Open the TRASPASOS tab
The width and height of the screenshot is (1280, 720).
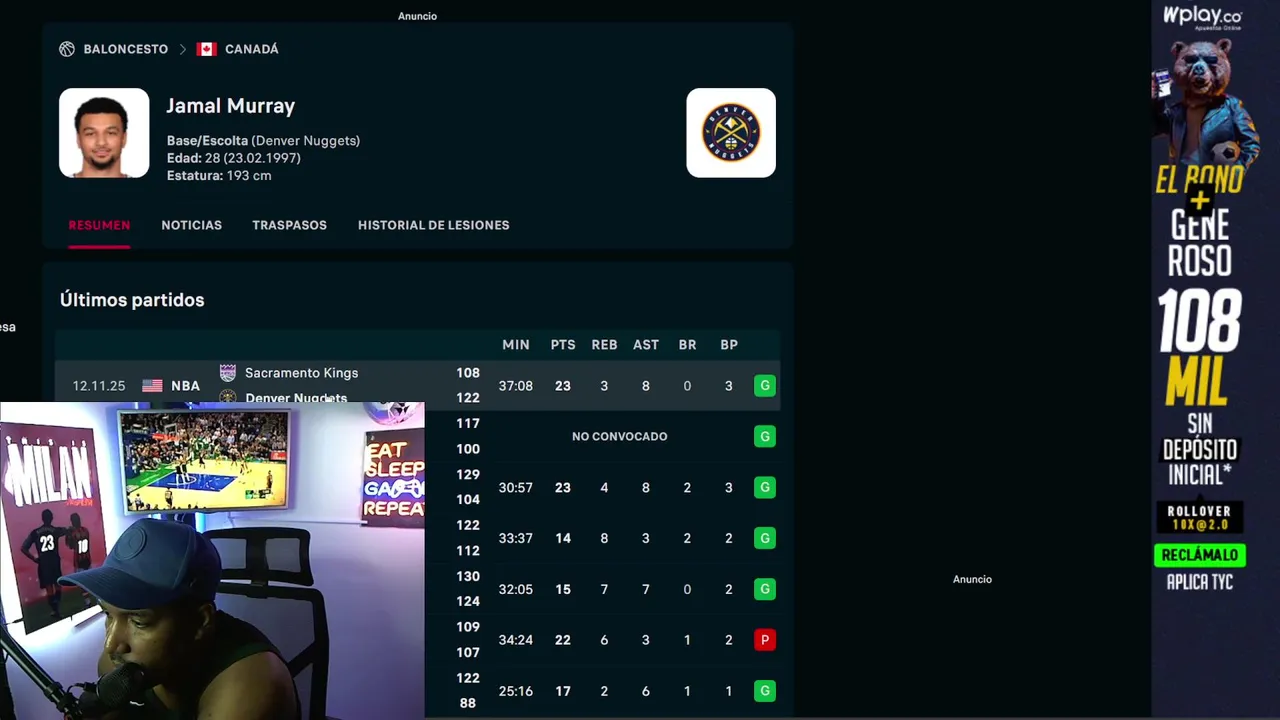[x=289, y=225]
